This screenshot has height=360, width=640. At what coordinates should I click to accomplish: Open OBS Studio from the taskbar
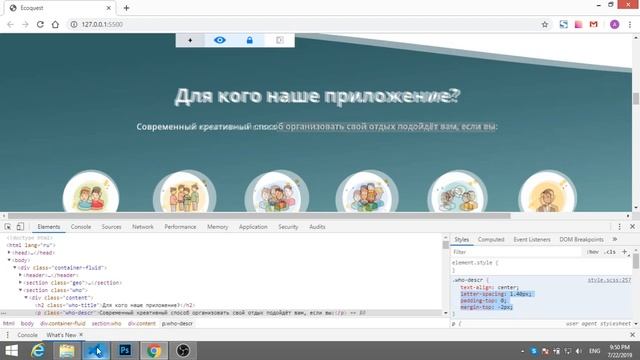[183, 351]
